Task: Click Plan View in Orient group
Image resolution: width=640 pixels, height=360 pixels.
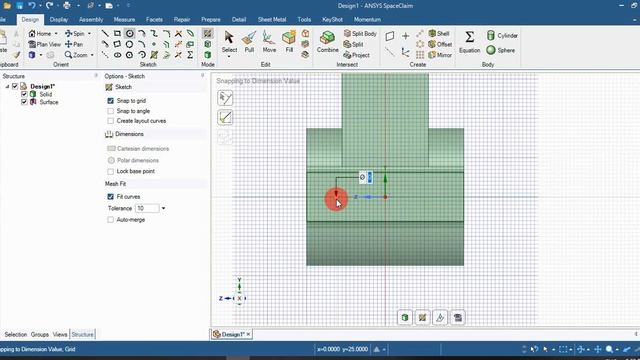Action: [44, 44]
